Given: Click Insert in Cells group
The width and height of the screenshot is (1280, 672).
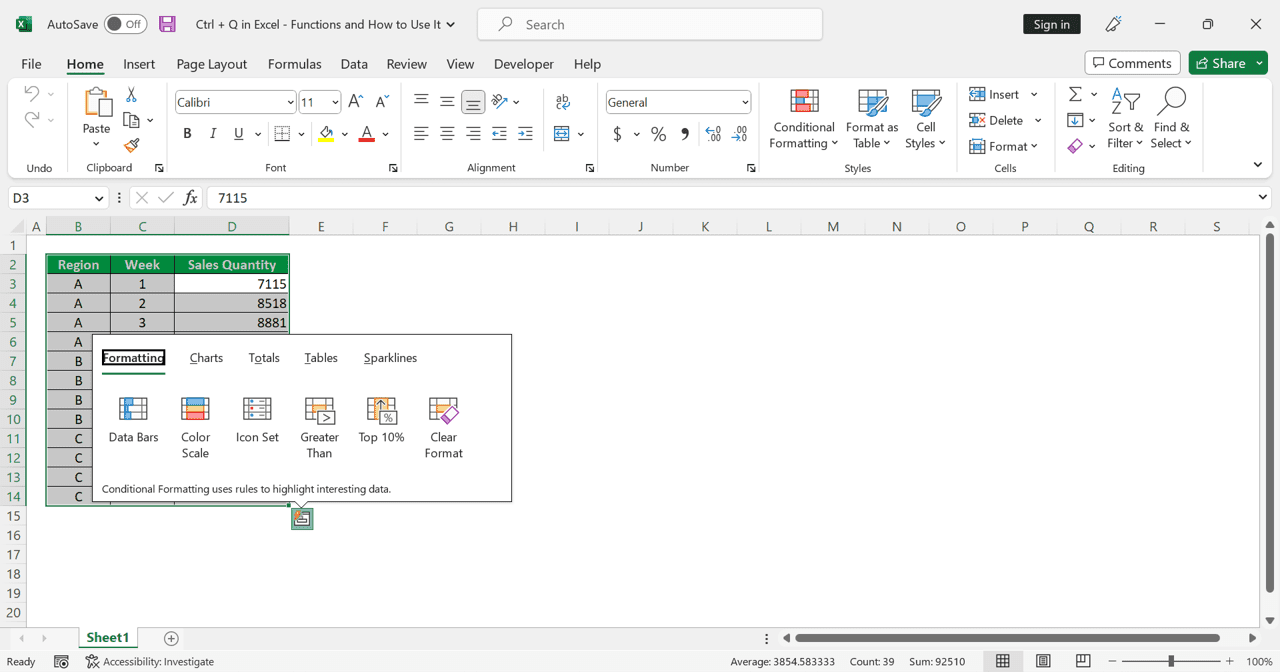Looking at the screenshot, I should (x=995, y=94).
